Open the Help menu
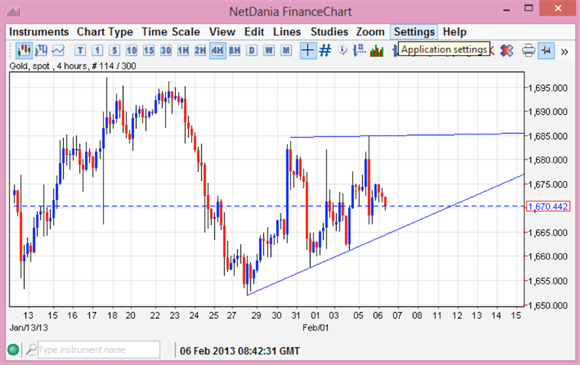This screenshot has height=365, width=580. (455, 32)
